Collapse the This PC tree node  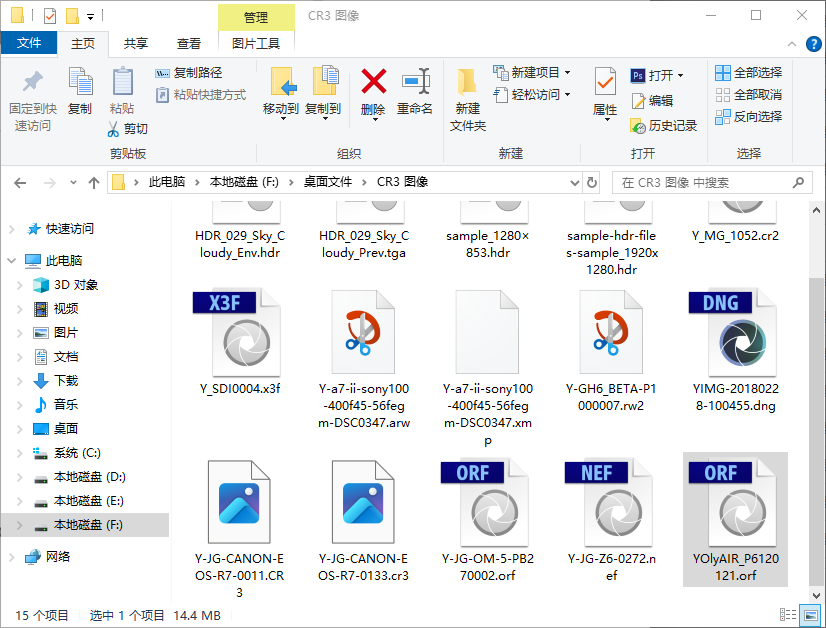11,261
